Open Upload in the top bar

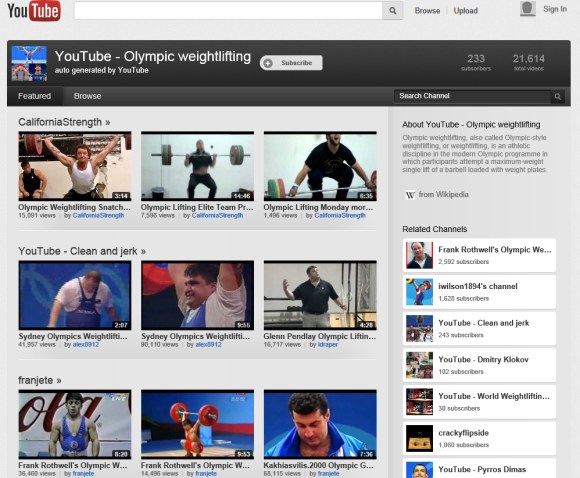tap(465, 11)
